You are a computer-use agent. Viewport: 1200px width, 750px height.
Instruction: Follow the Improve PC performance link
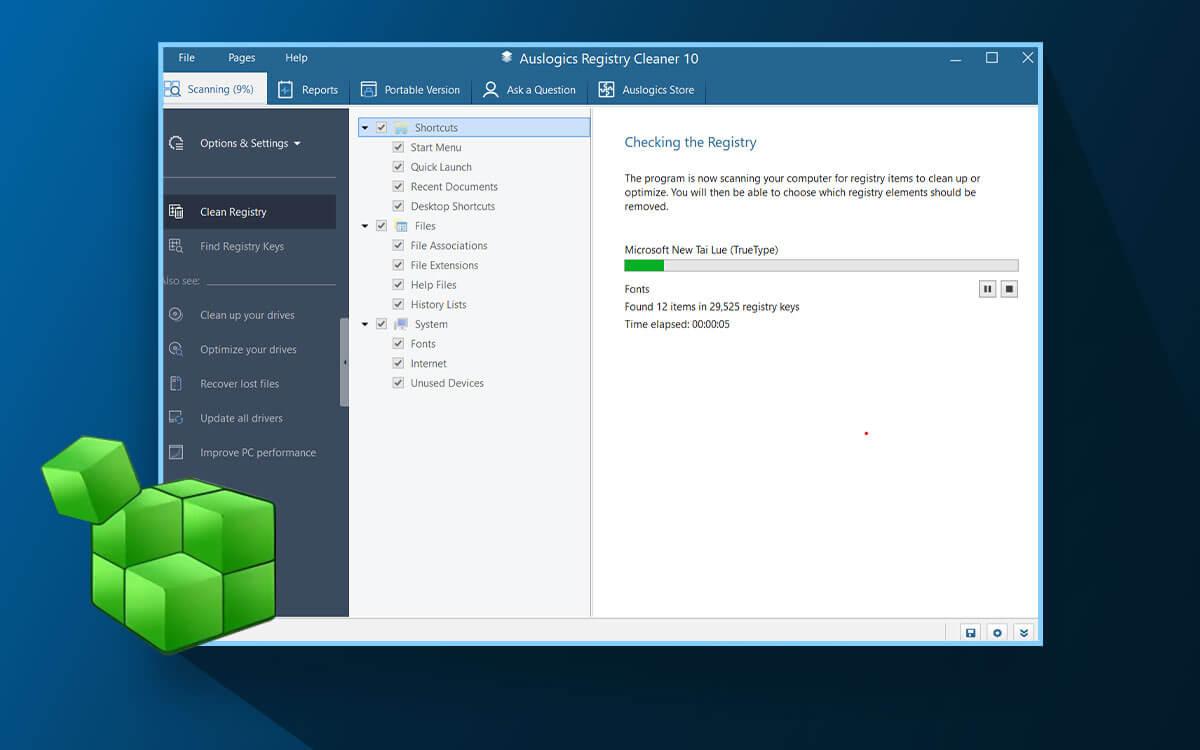(258, 452)
